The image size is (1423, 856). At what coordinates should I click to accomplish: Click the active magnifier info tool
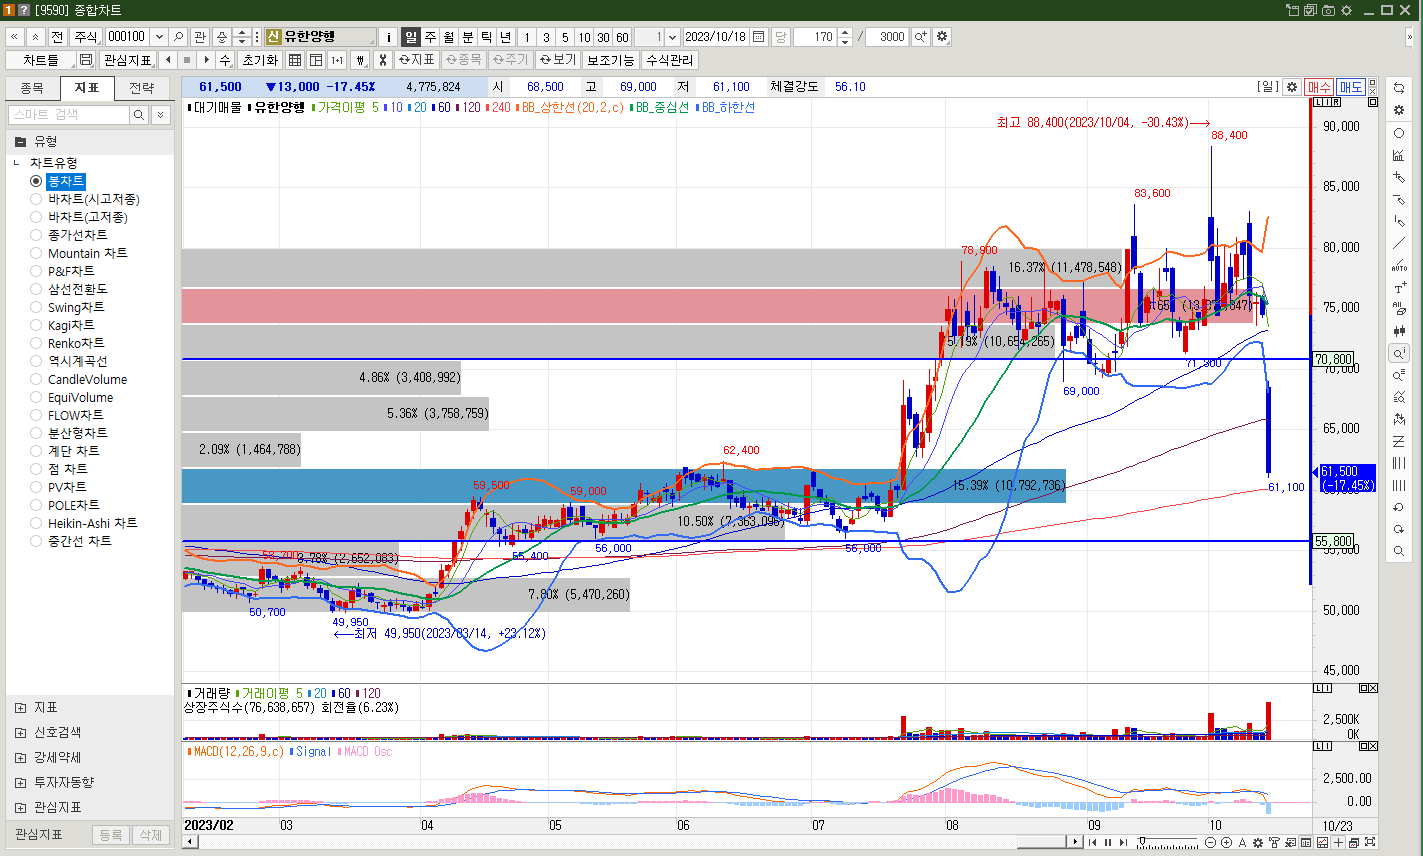1399,353
